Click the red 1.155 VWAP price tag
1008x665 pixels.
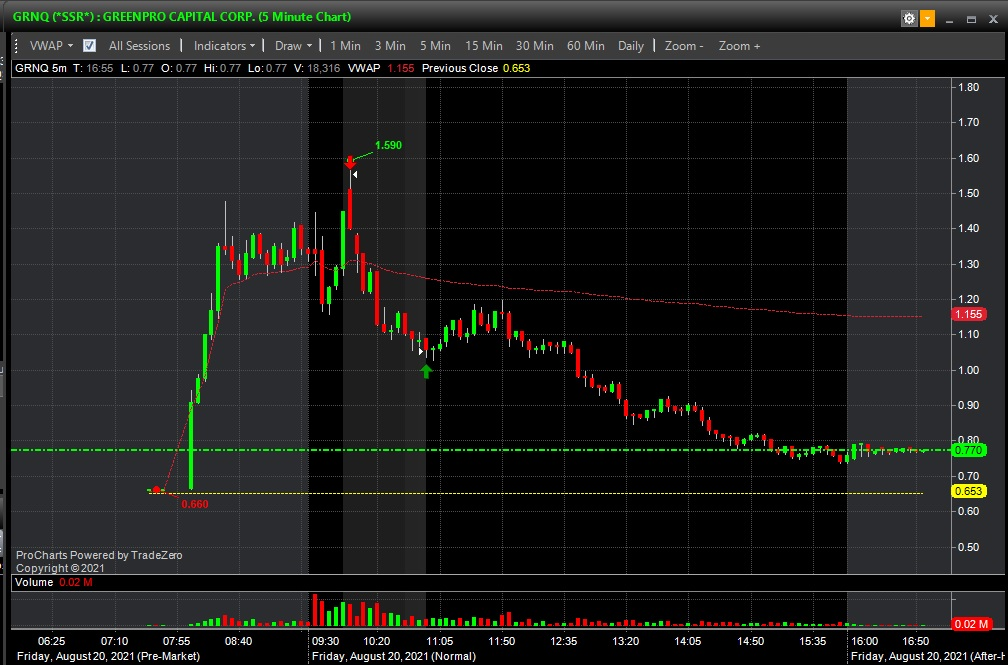click(x=968, y=314)
